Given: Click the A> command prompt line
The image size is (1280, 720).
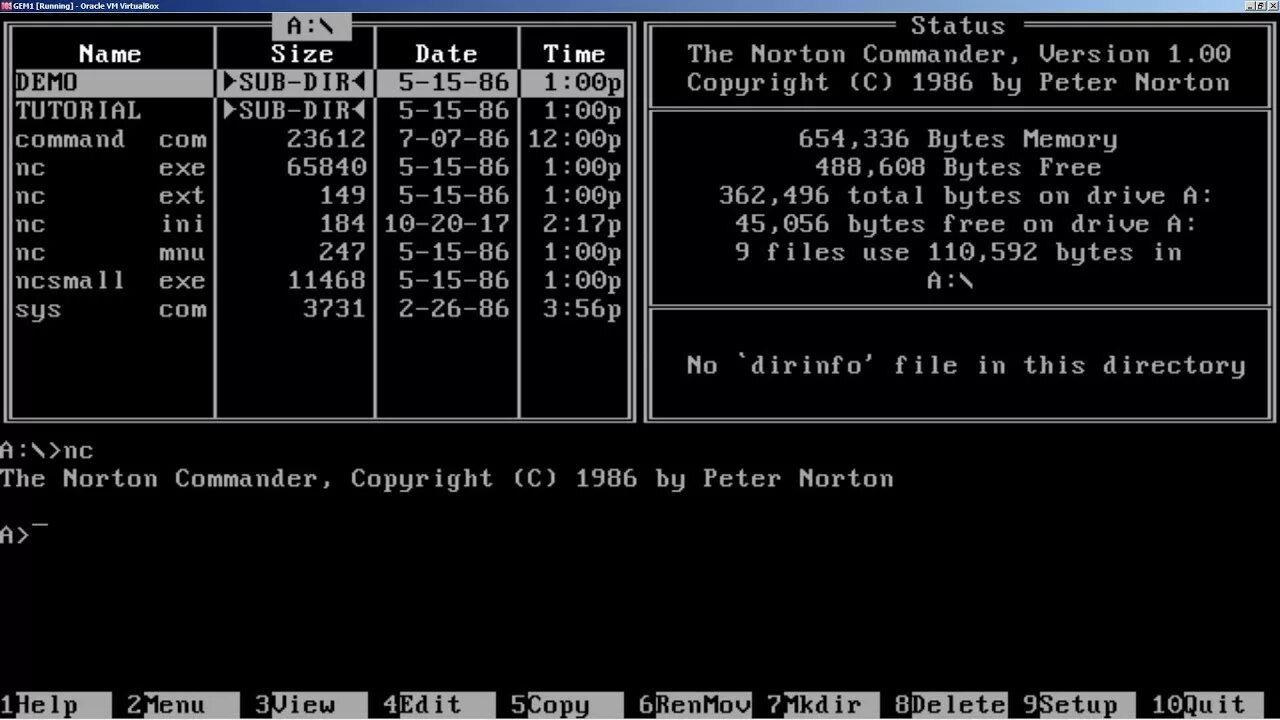Looking at the screenshot, I should (x=24, y=535).
